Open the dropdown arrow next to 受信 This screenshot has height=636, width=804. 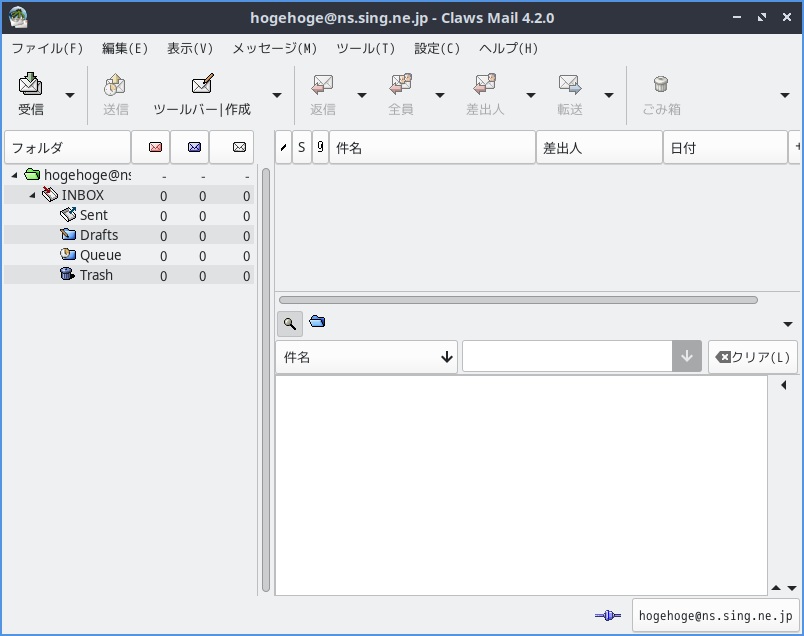tap(70, 95)
